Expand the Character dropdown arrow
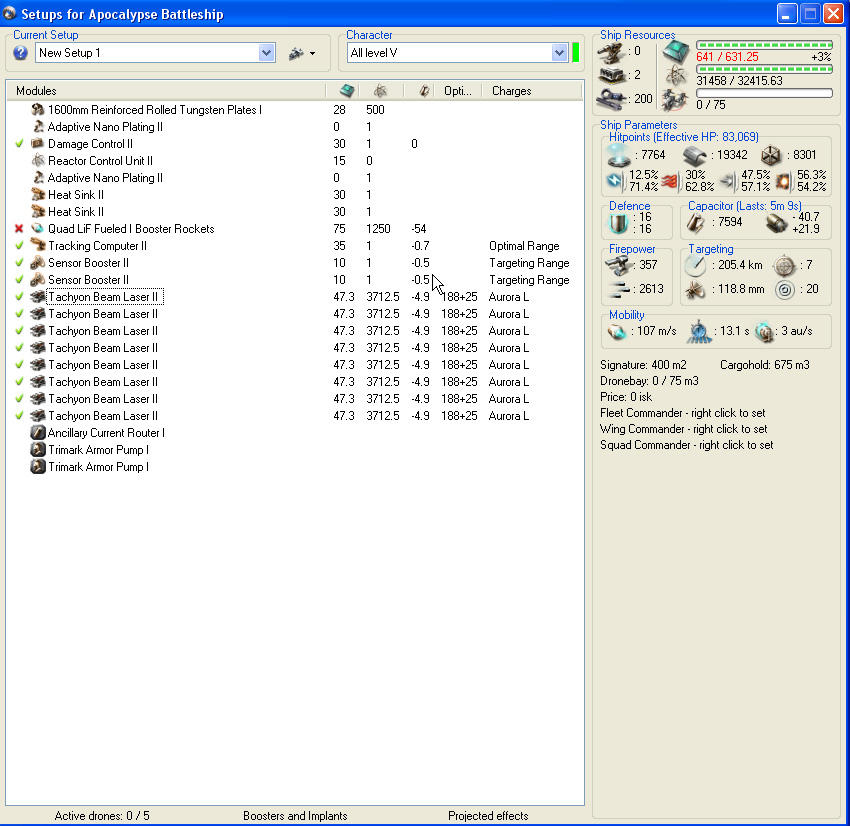 tap(559, 53)
